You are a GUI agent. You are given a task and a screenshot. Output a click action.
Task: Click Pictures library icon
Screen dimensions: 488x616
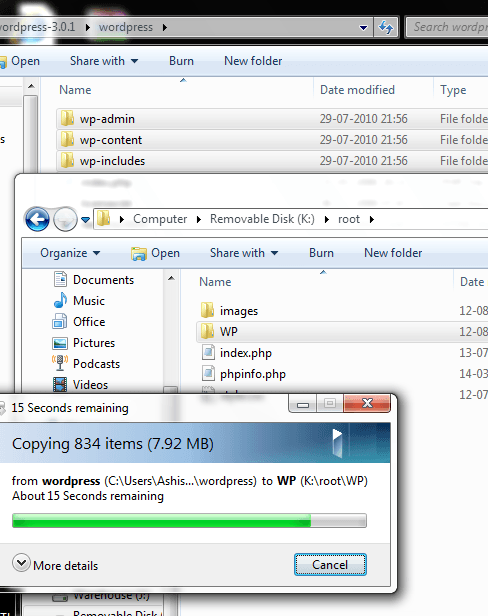tap(60, 343)
